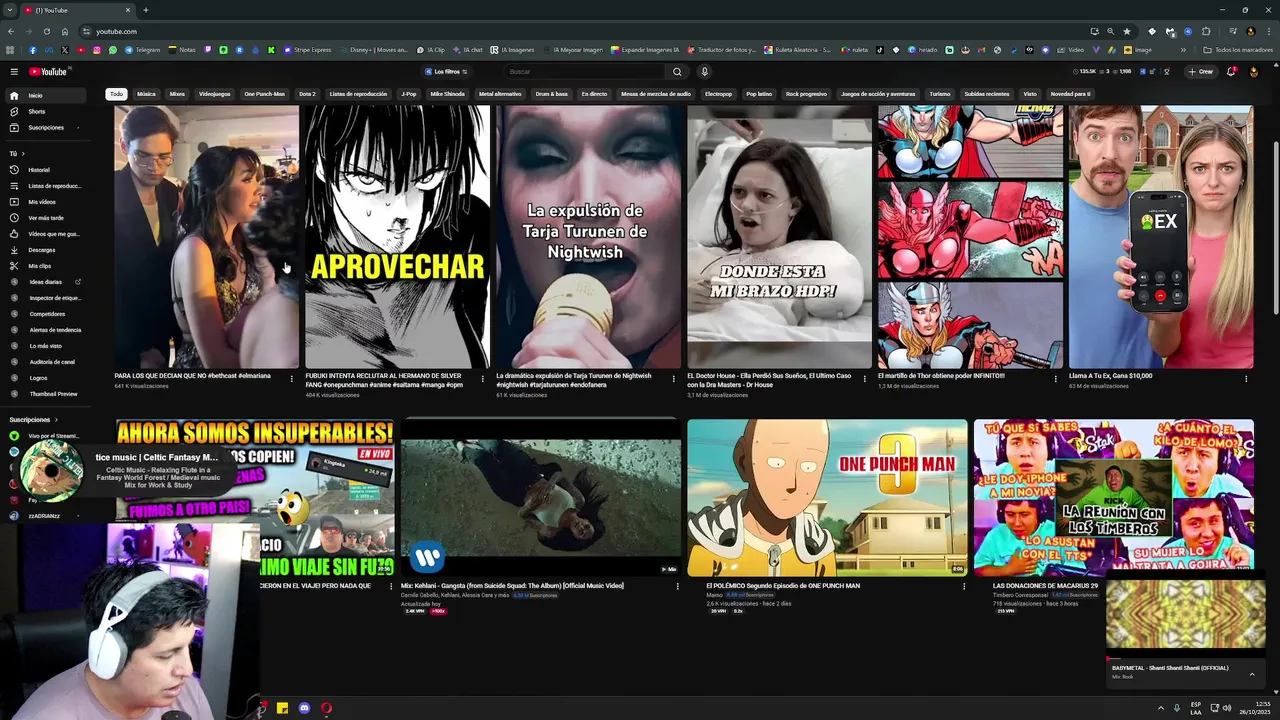Open the account avatar menu
This screenshot has width=1280, height=720.
pyautogui.click(x=1254, y=72)
